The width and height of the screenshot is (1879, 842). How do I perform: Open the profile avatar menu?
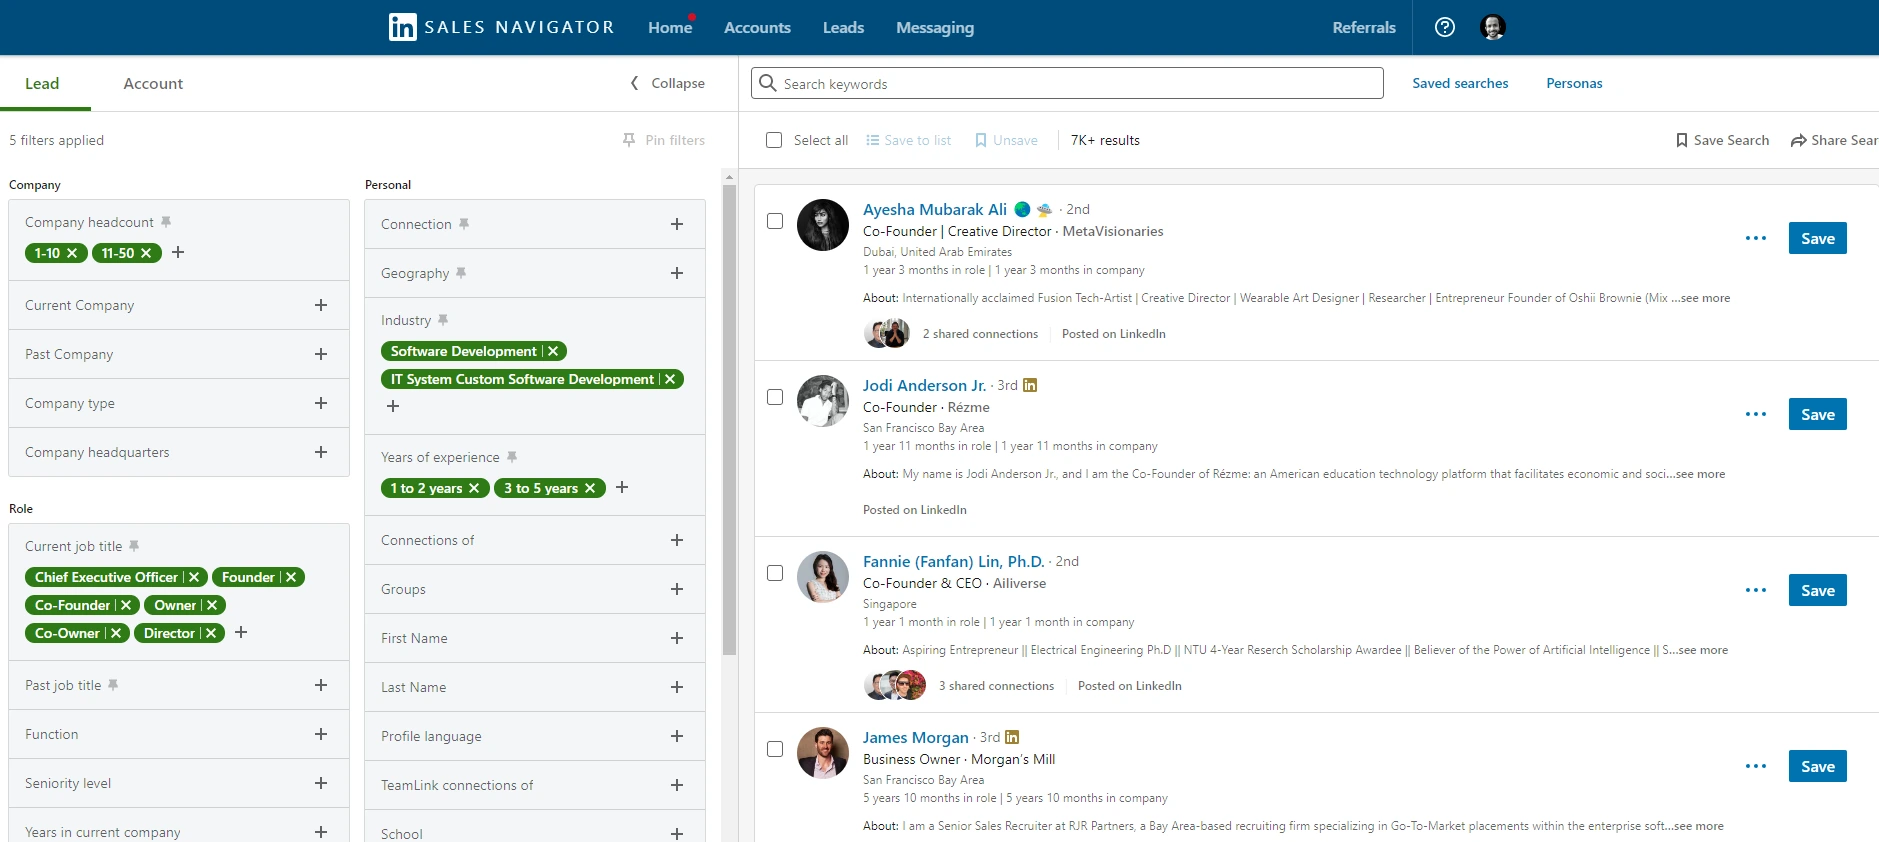(x=1492, y=27)
